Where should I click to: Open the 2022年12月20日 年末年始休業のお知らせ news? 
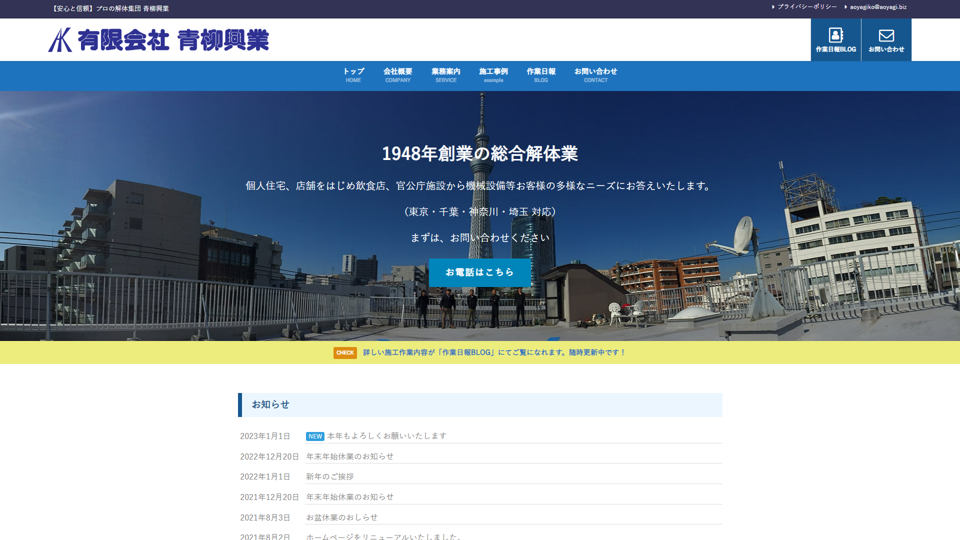click(350, 457)
